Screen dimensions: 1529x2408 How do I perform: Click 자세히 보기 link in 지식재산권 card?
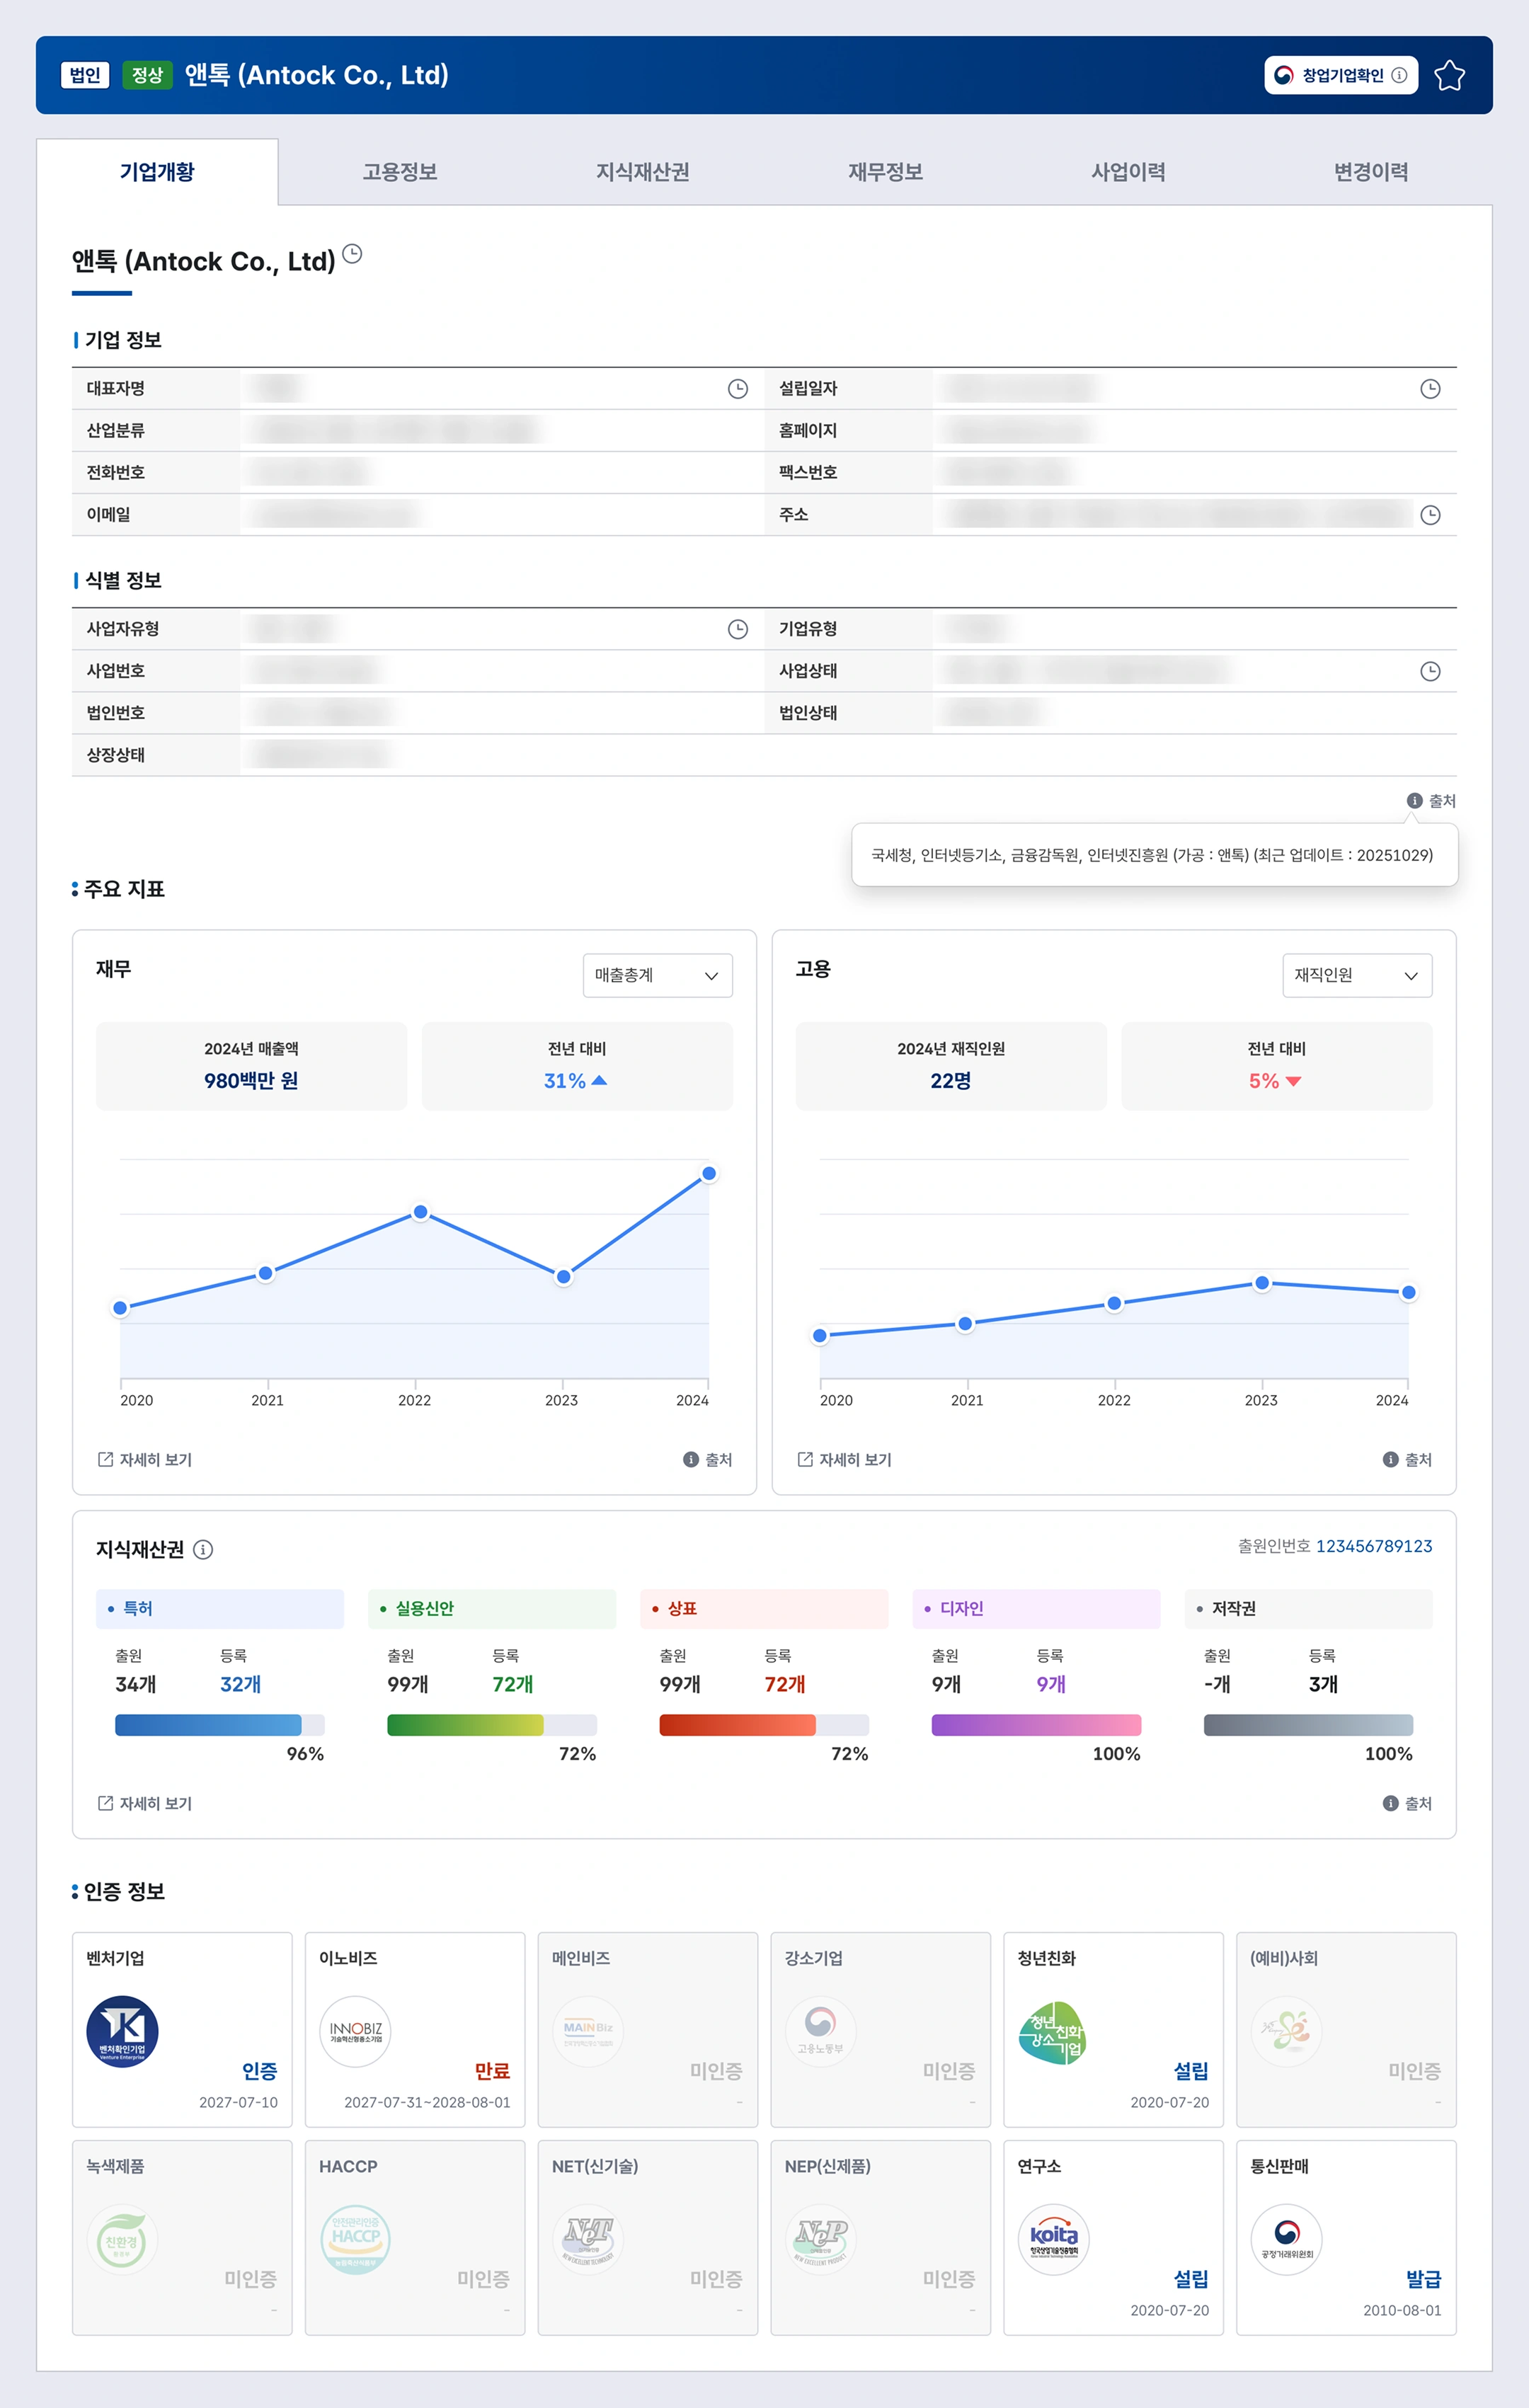(145, 1803)
